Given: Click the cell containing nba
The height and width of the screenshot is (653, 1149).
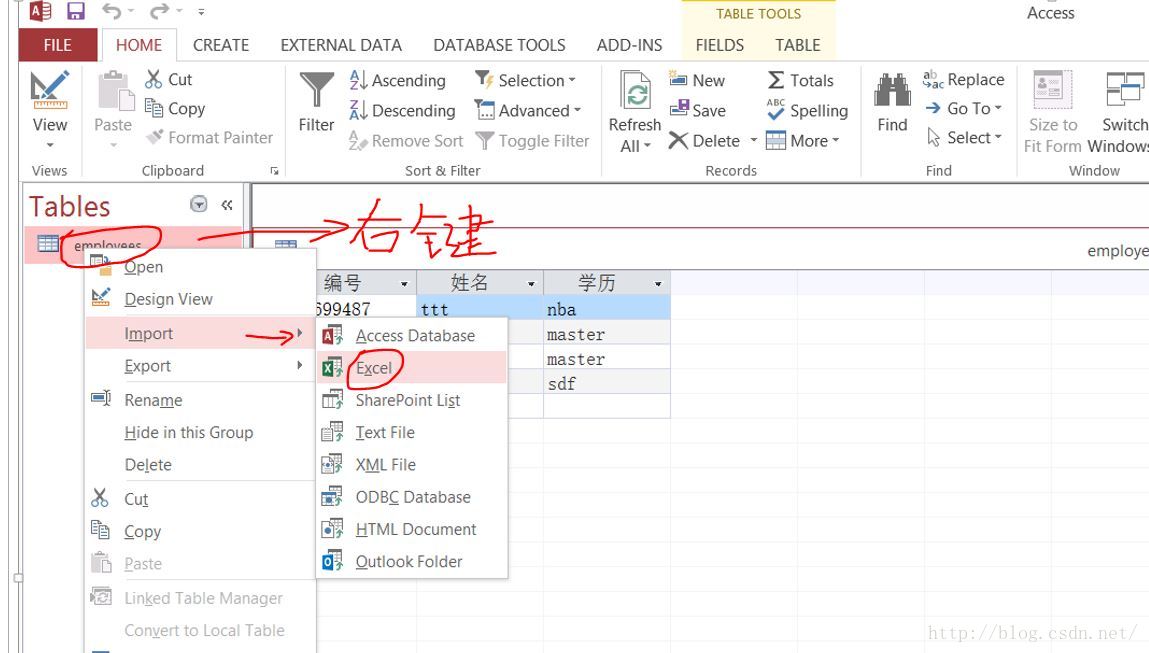Looking at the screenshot, I should [x=607, y=309].
